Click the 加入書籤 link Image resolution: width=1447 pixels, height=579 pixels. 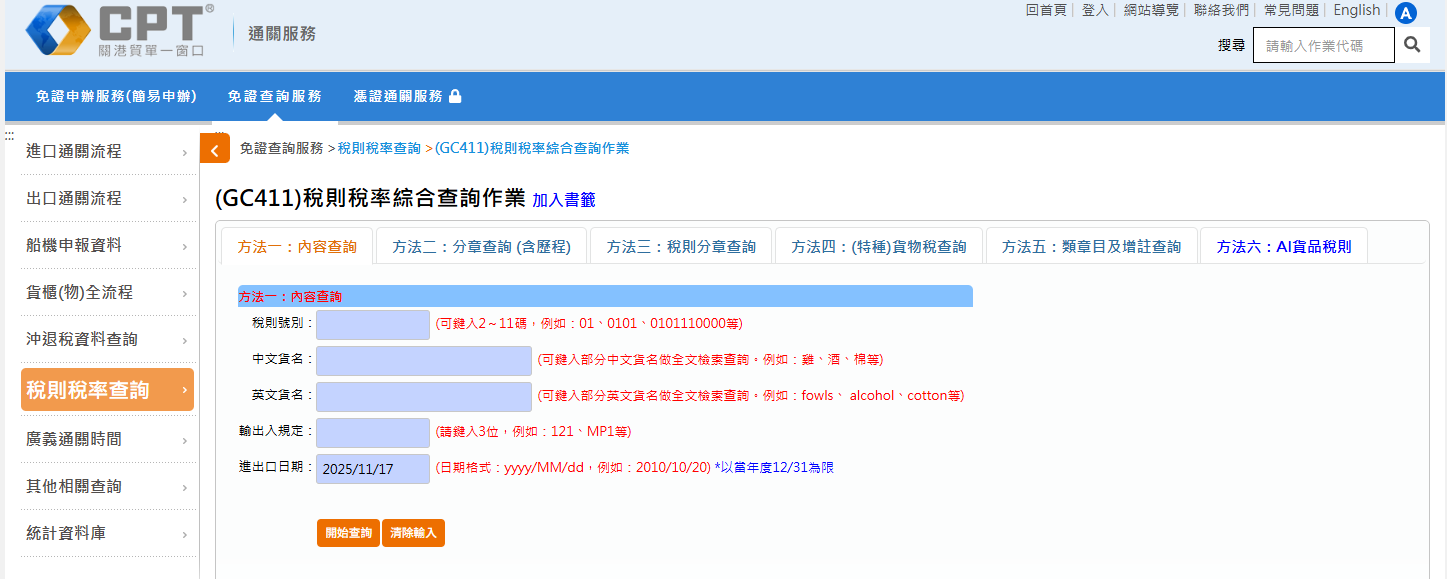[x=563, y=200]
